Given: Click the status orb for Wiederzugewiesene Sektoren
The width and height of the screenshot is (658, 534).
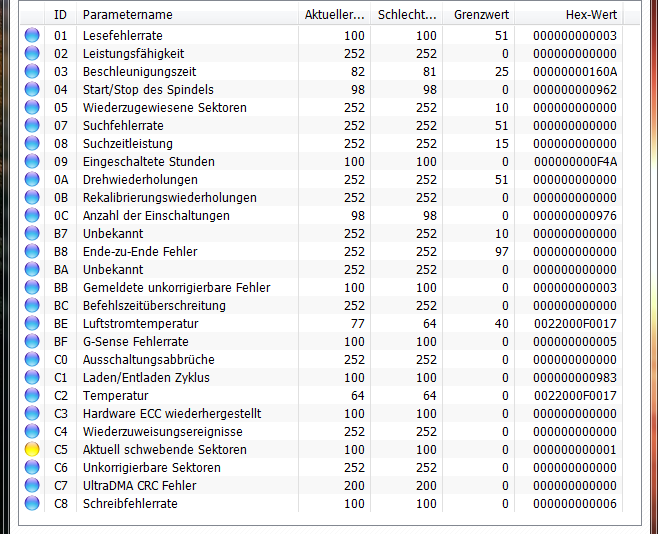Looking at the screenshot, I should [x=32, y=107].
